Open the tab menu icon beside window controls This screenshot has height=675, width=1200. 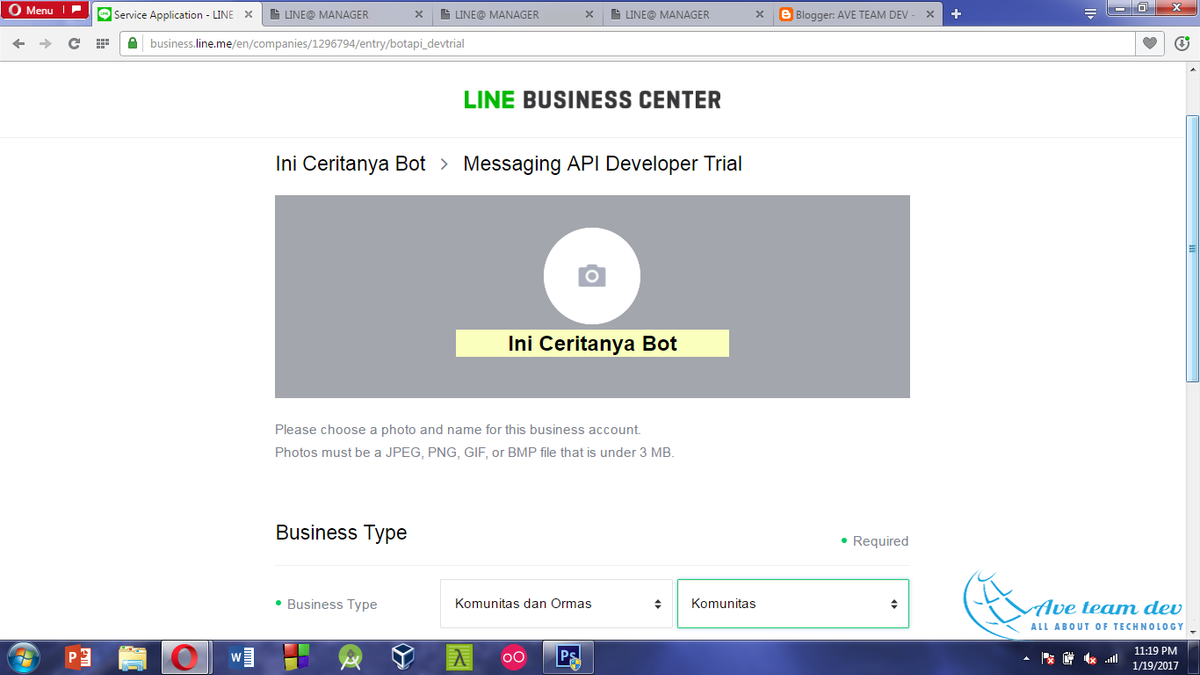pyautogui.click(x=1091, y=14)
